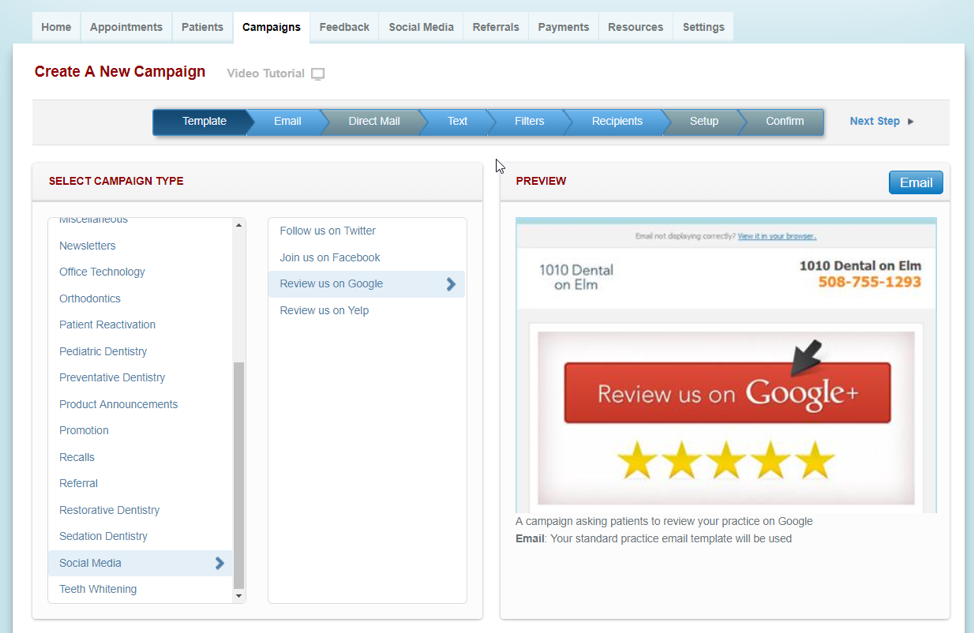
Task: Go to the Home tab
Action: point(56,27)
